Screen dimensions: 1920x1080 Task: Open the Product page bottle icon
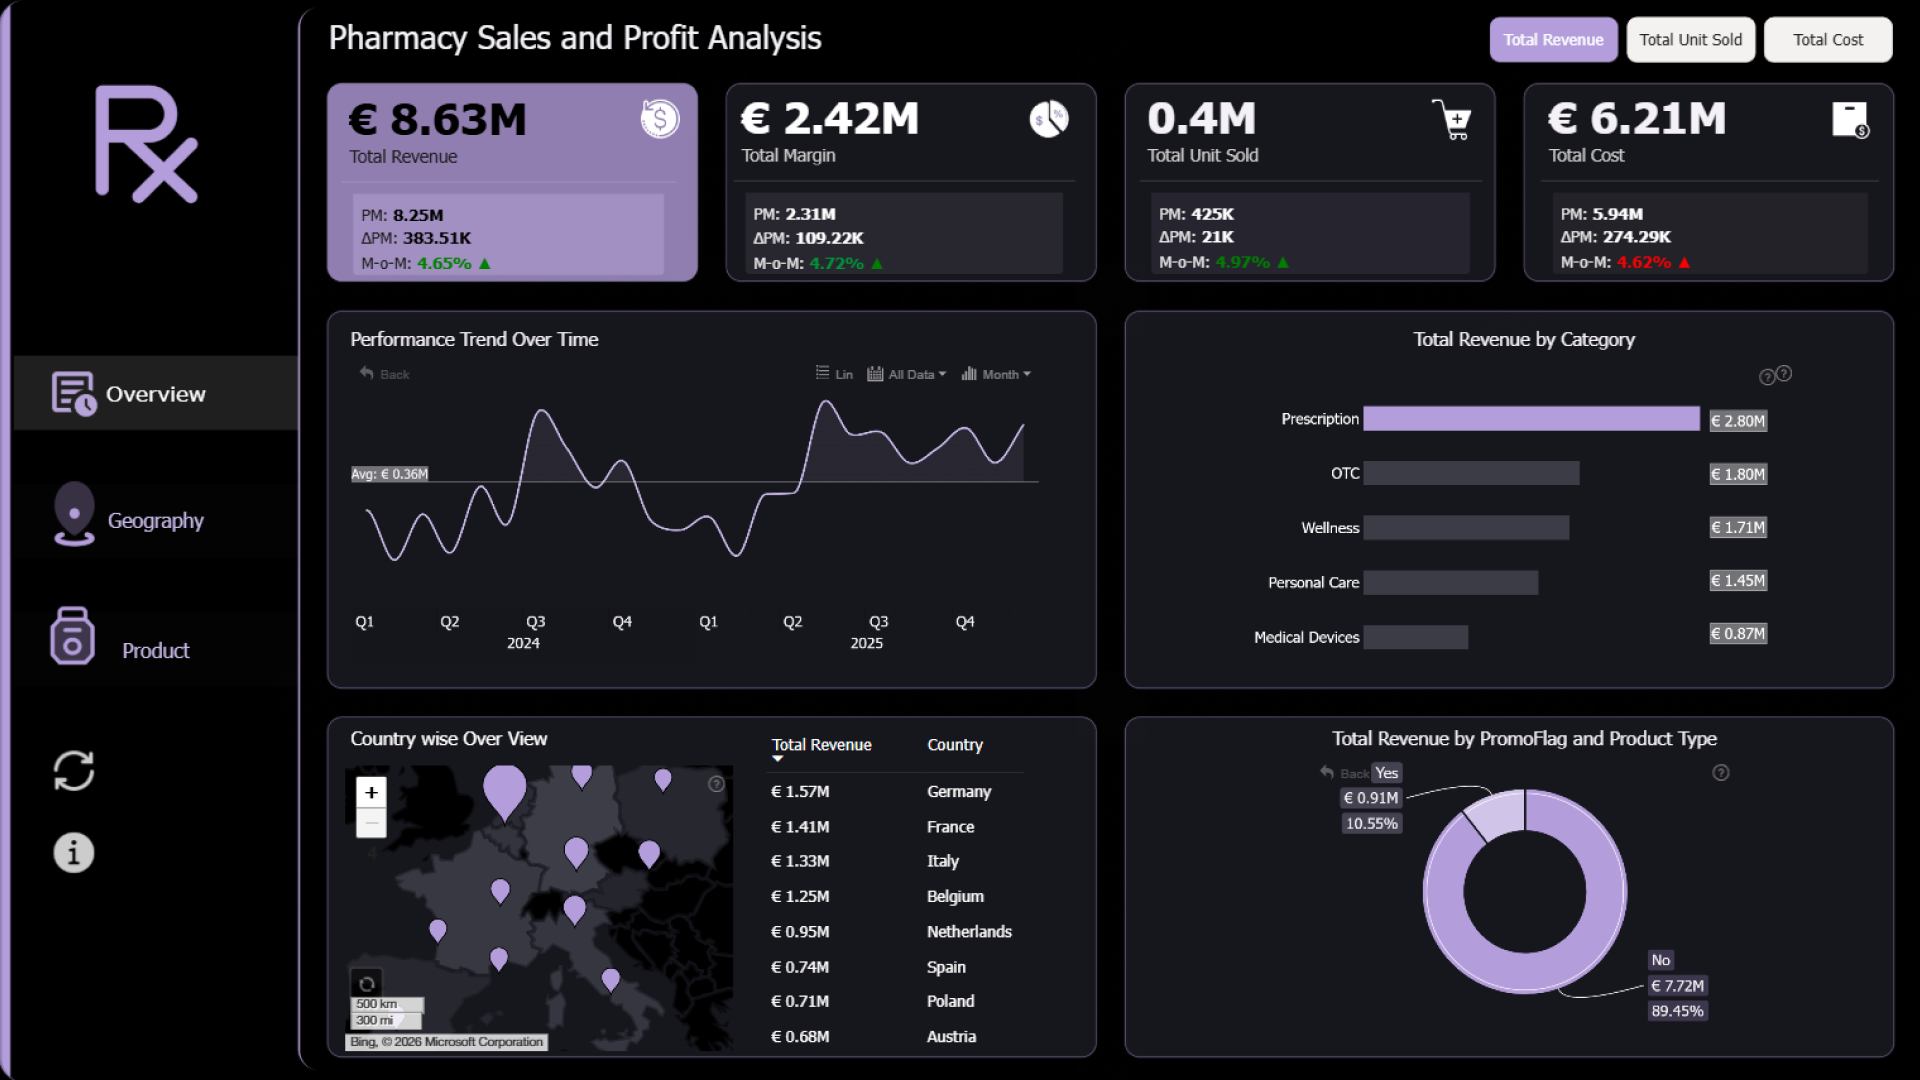[72, 637]
